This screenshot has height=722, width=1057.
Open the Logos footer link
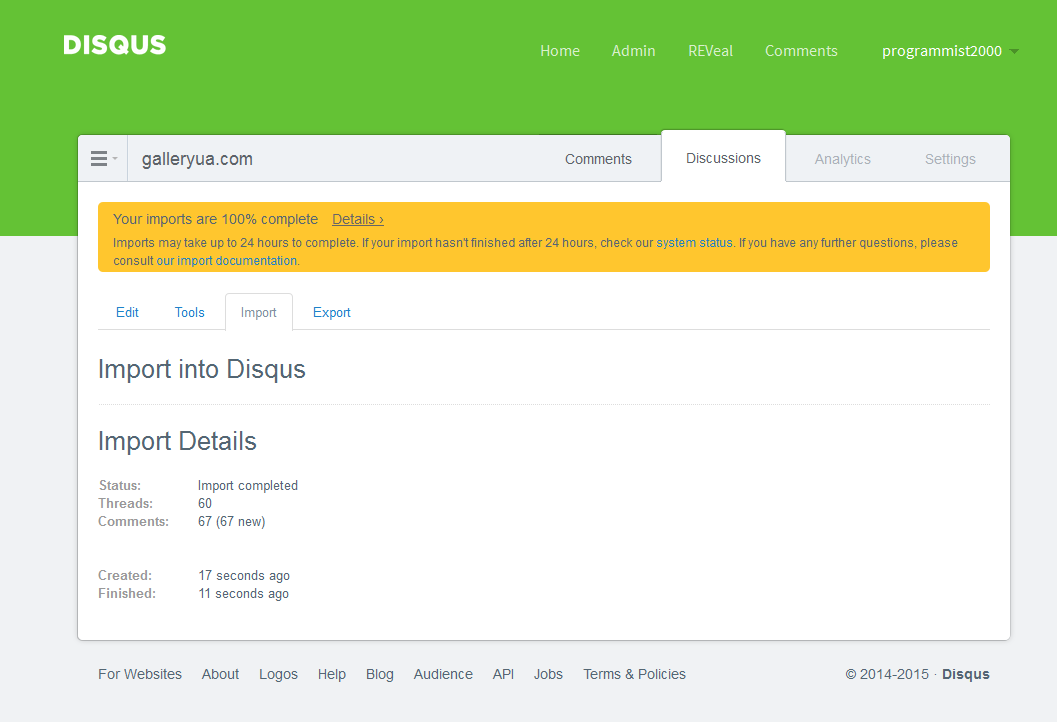coord(278,674)
